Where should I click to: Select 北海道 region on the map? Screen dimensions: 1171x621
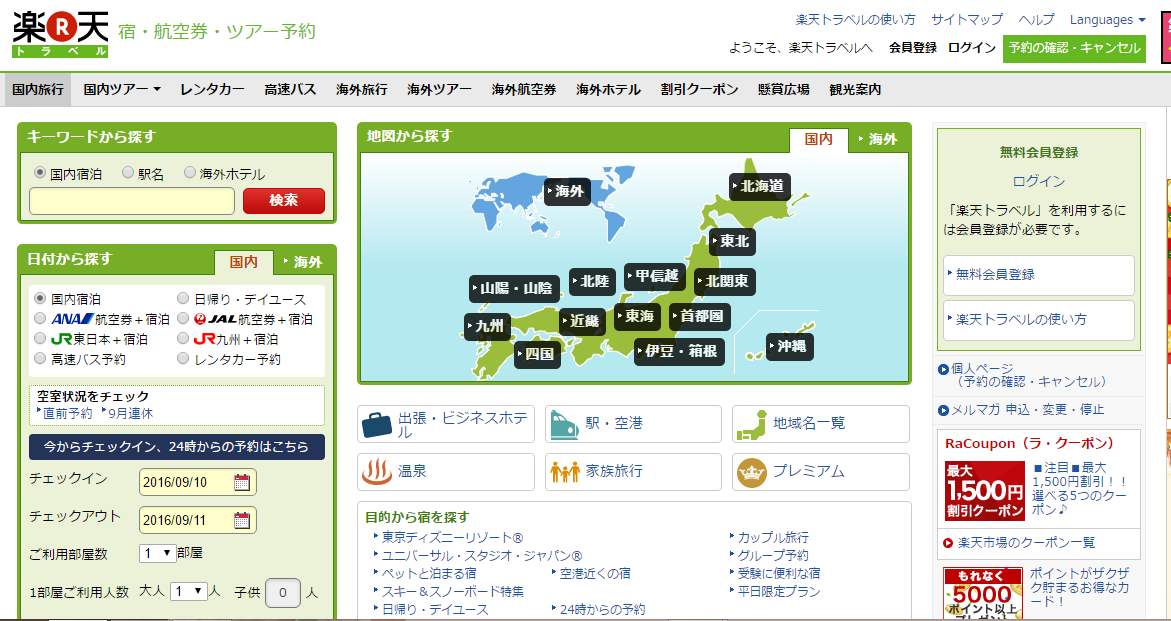(760, 187)
